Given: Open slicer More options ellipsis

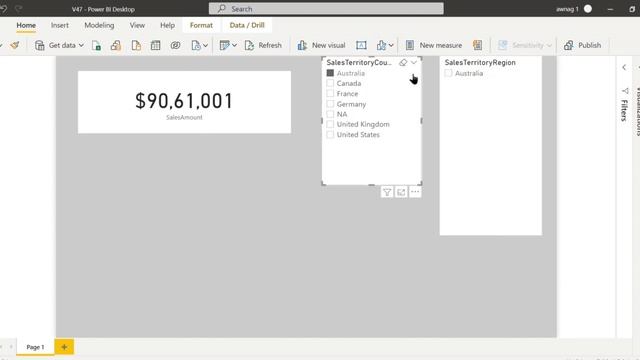Looking at the screenshot, I should (415, 192).
